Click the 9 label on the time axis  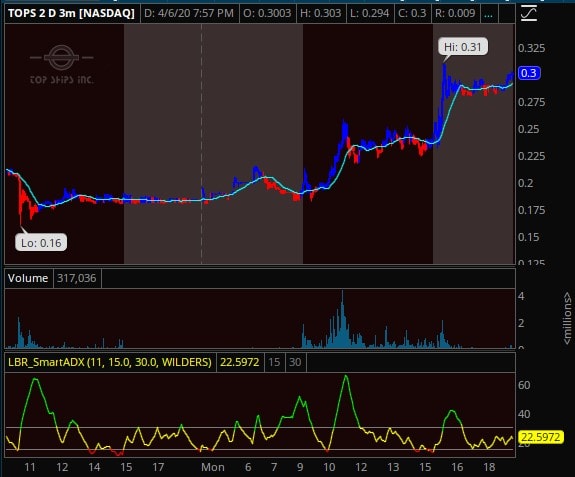tap(300, 467)
